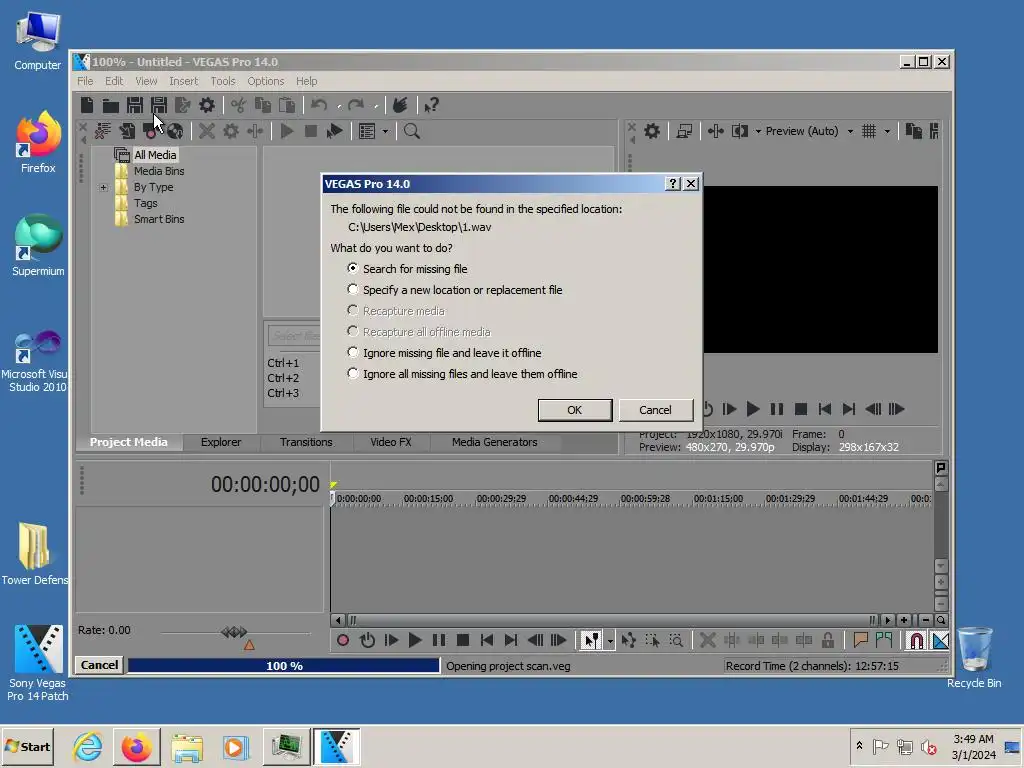1024x768 pixels.
Task: Switch to the Transitions tab
Action: (306, 442)
